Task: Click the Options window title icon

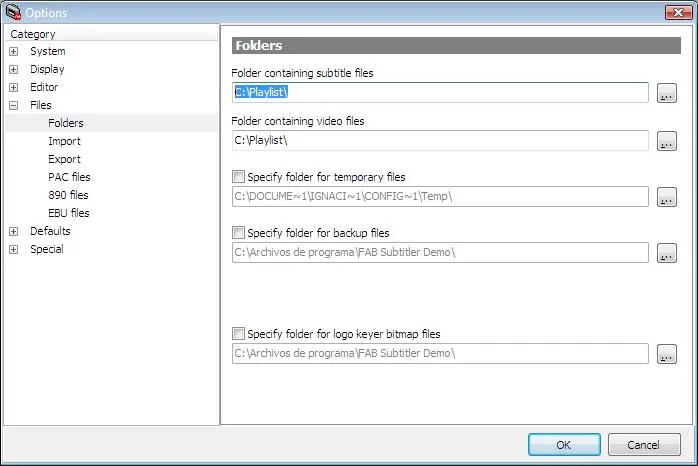Action: (12, 12)
